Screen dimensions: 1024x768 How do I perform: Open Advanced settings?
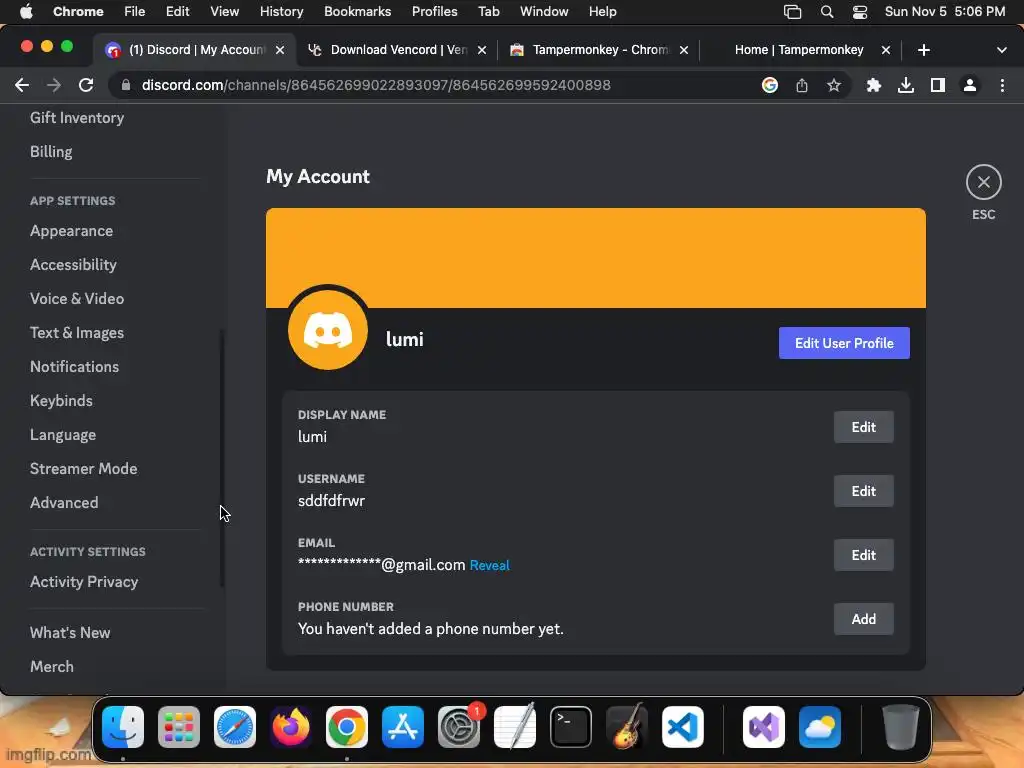pos(64,502)
